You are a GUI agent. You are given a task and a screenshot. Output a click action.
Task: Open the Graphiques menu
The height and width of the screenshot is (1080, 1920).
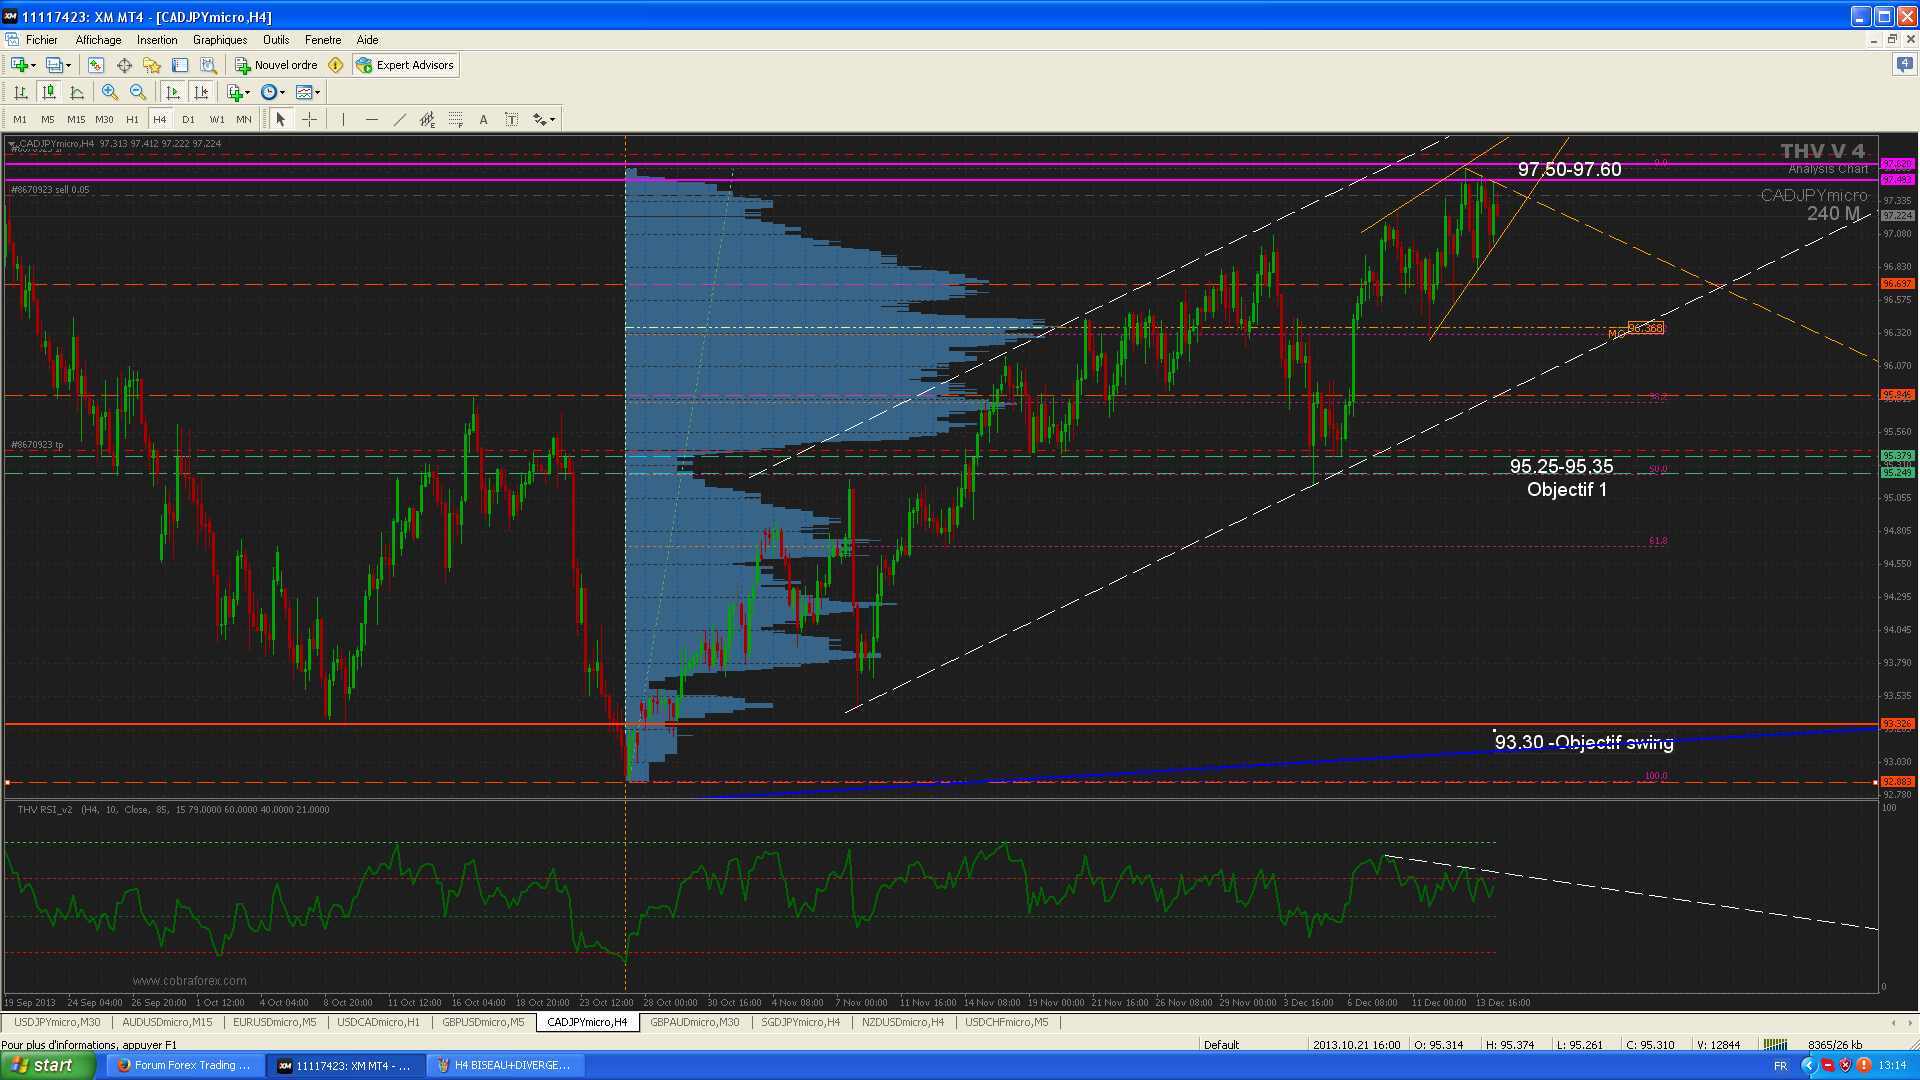[x=220, y=40]
